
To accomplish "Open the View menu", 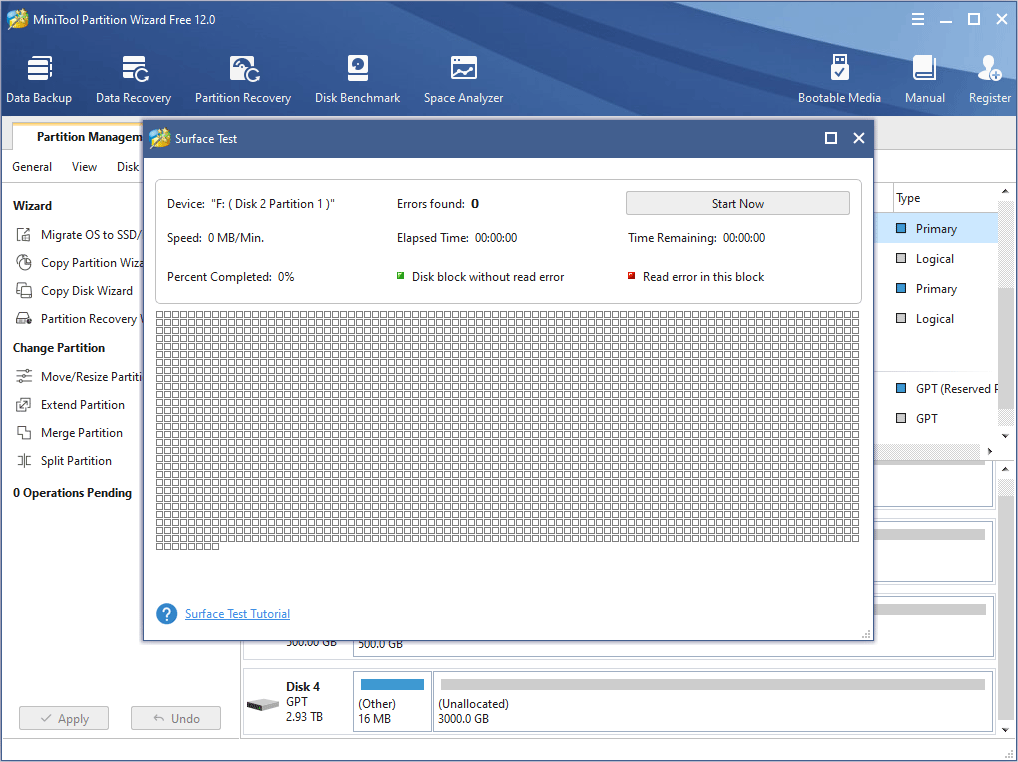I will 84,167.
